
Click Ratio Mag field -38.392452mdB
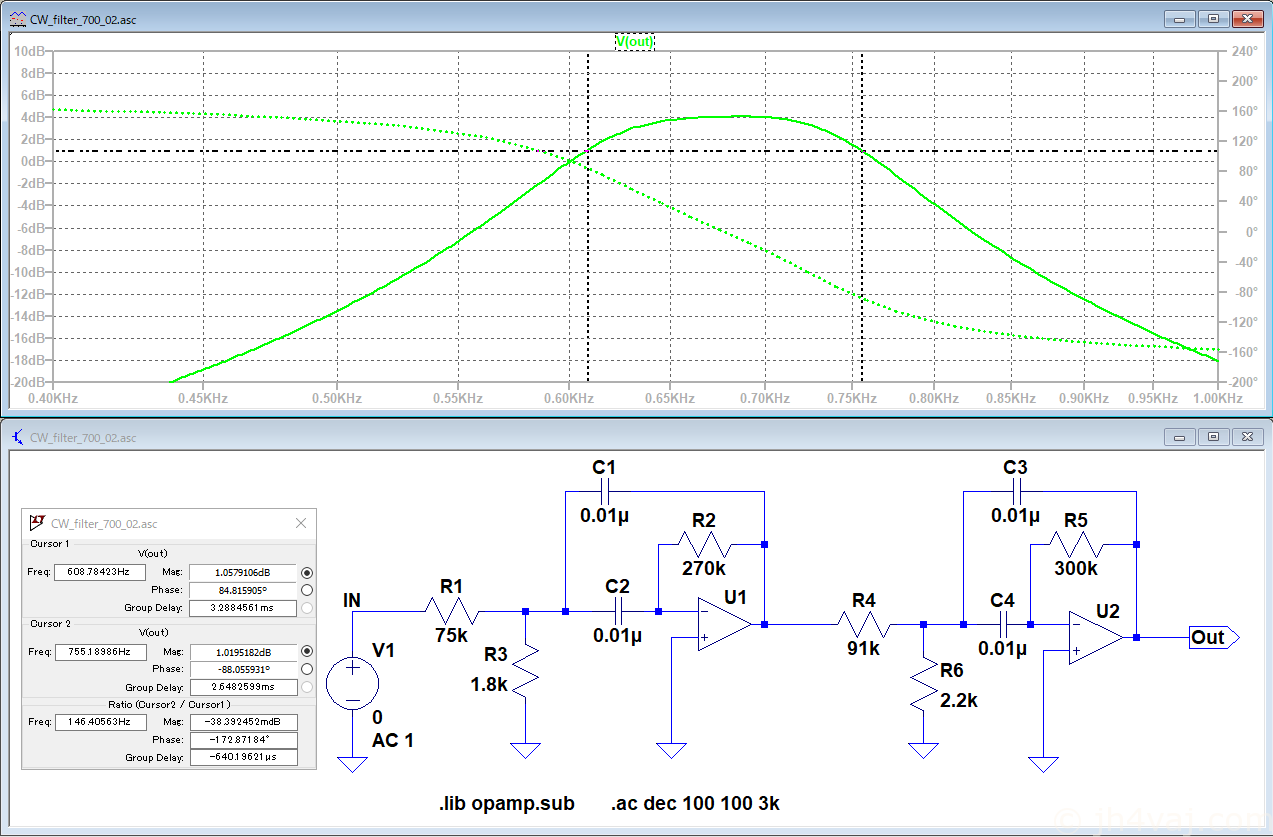click(243, 721)
